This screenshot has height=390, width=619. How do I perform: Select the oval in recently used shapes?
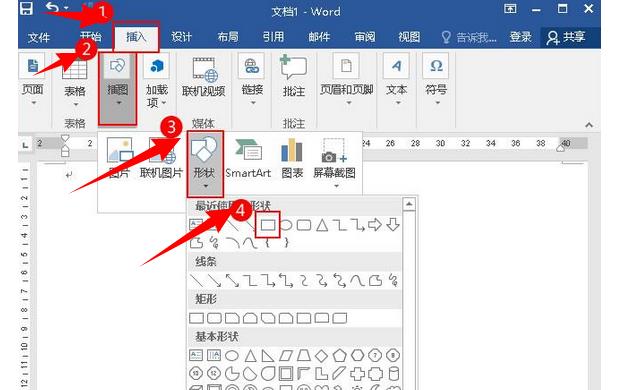pyautogui.click(x=286, y=225)
